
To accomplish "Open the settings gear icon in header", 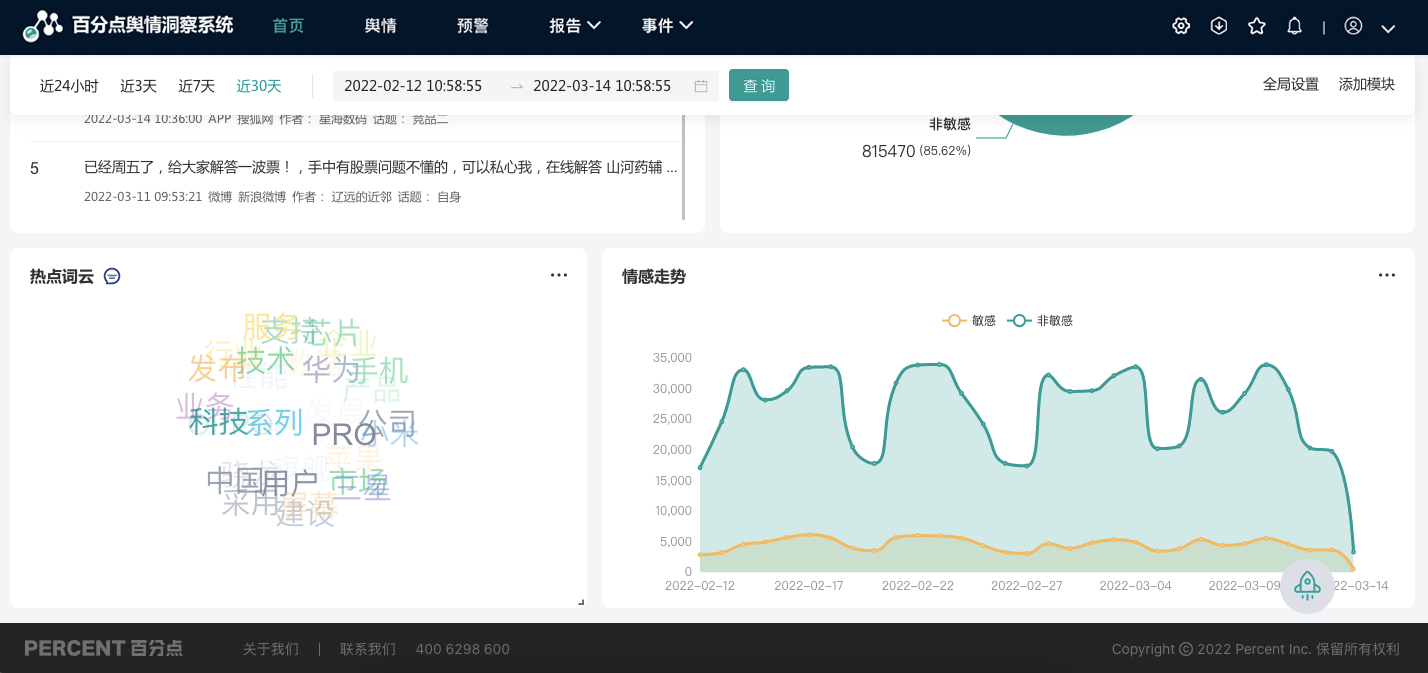I will pos(1181,26).
